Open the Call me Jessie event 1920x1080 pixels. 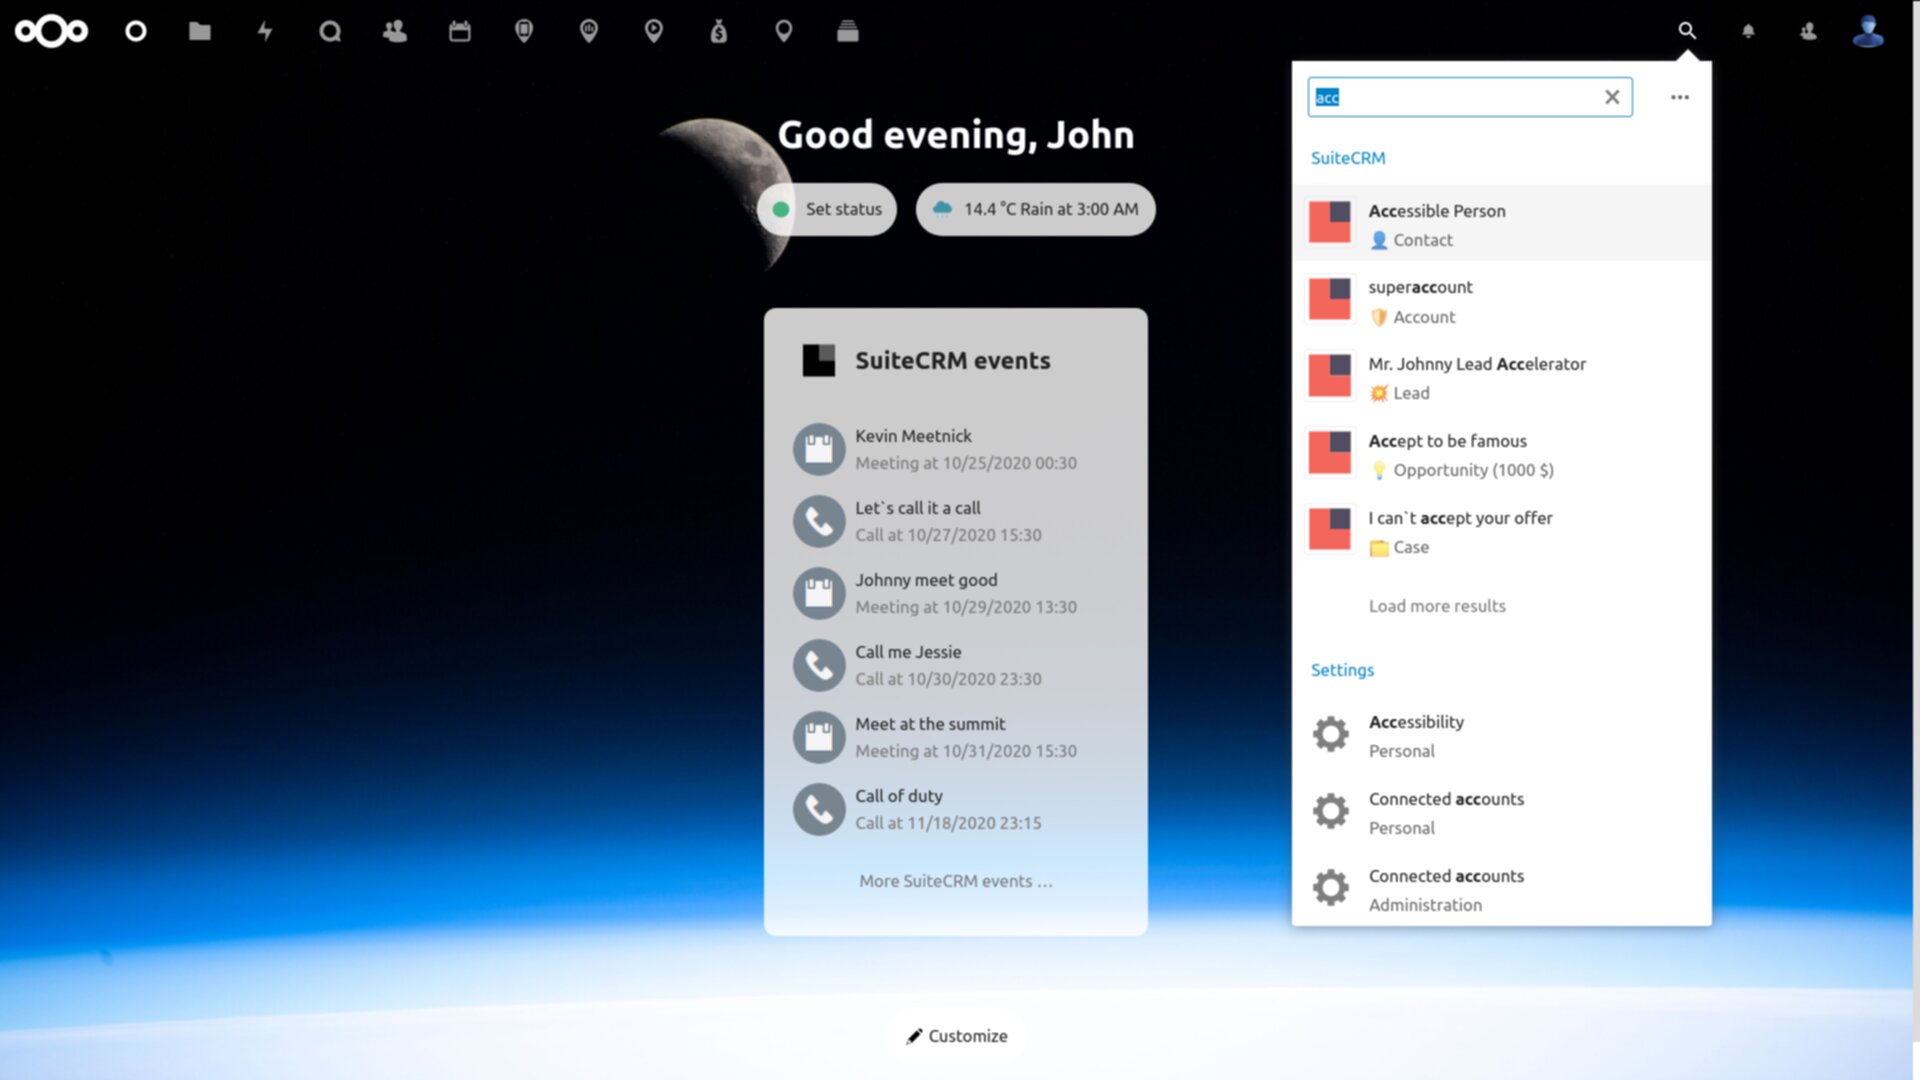point(956,665)
